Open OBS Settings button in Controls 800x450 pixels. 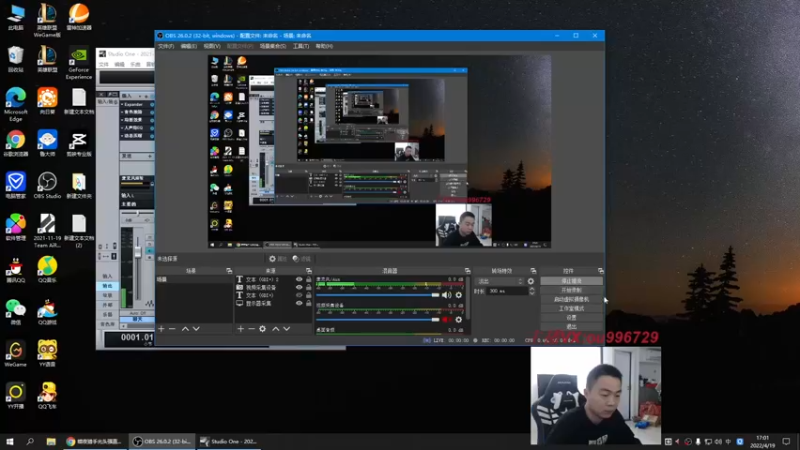point(571,318)
